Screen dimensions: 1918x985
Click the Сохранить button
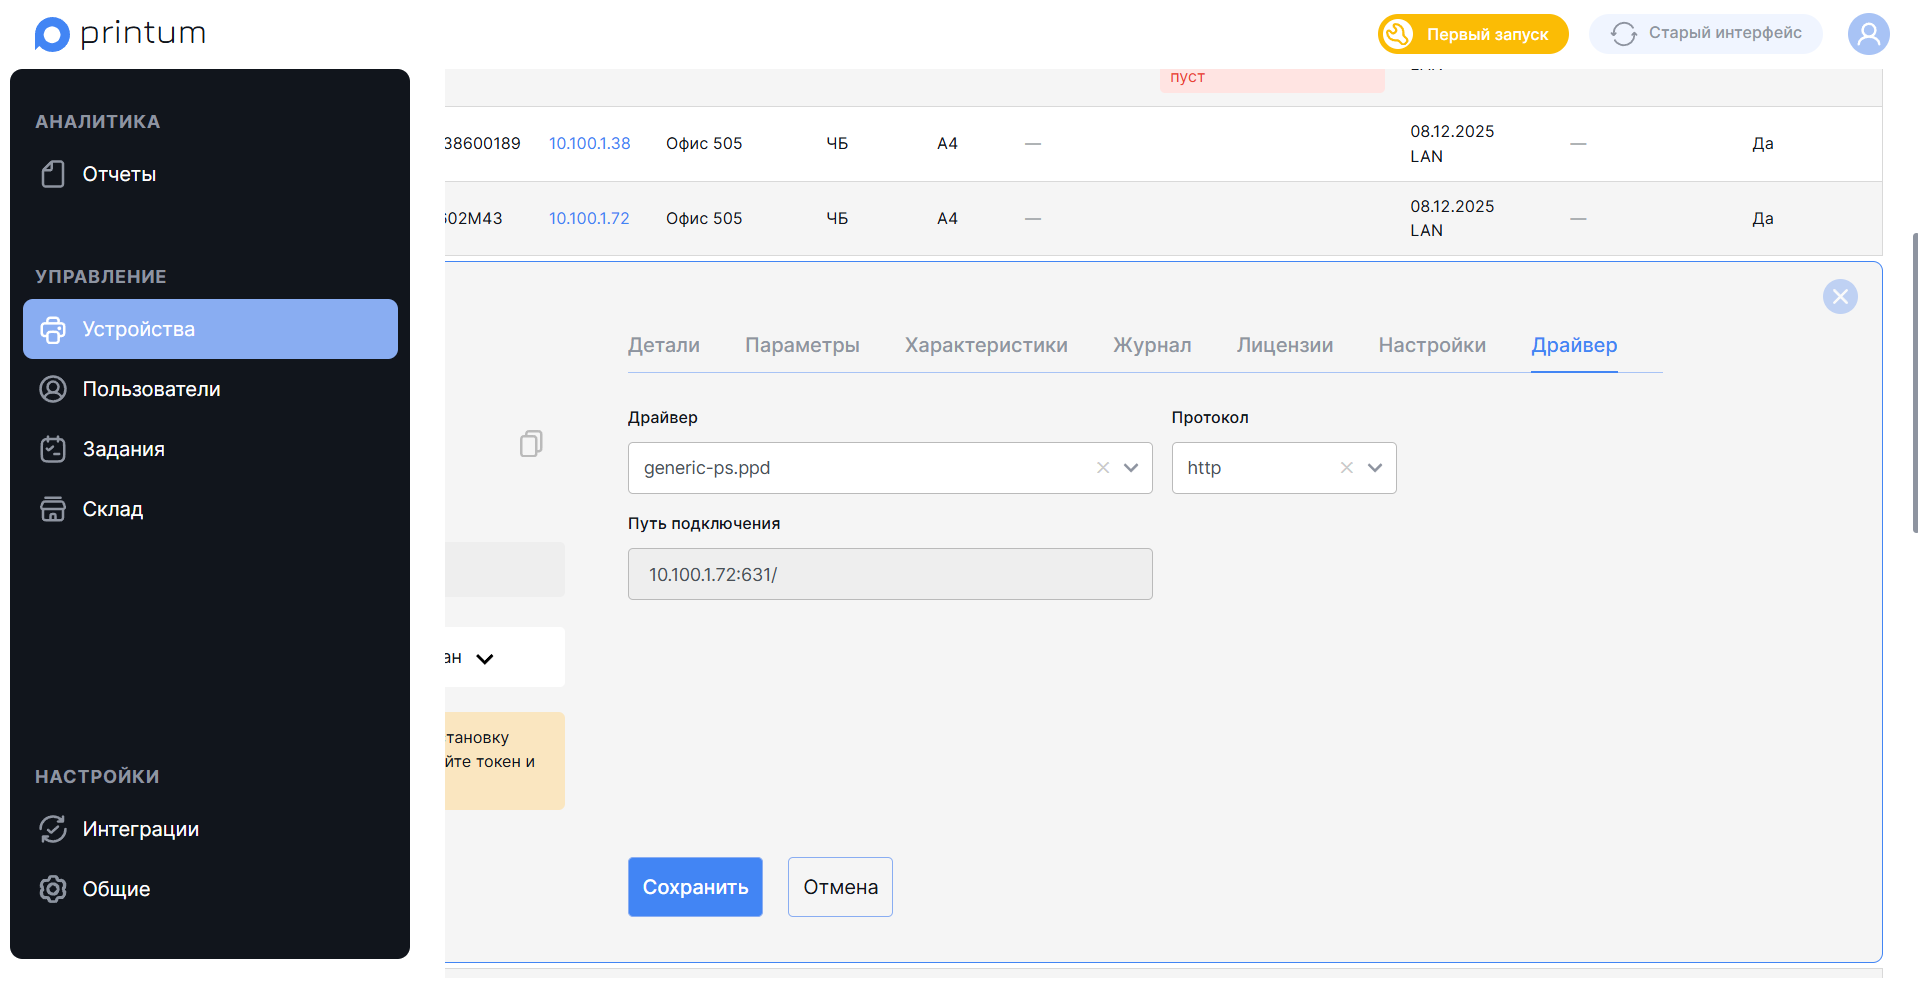point(695,887)
